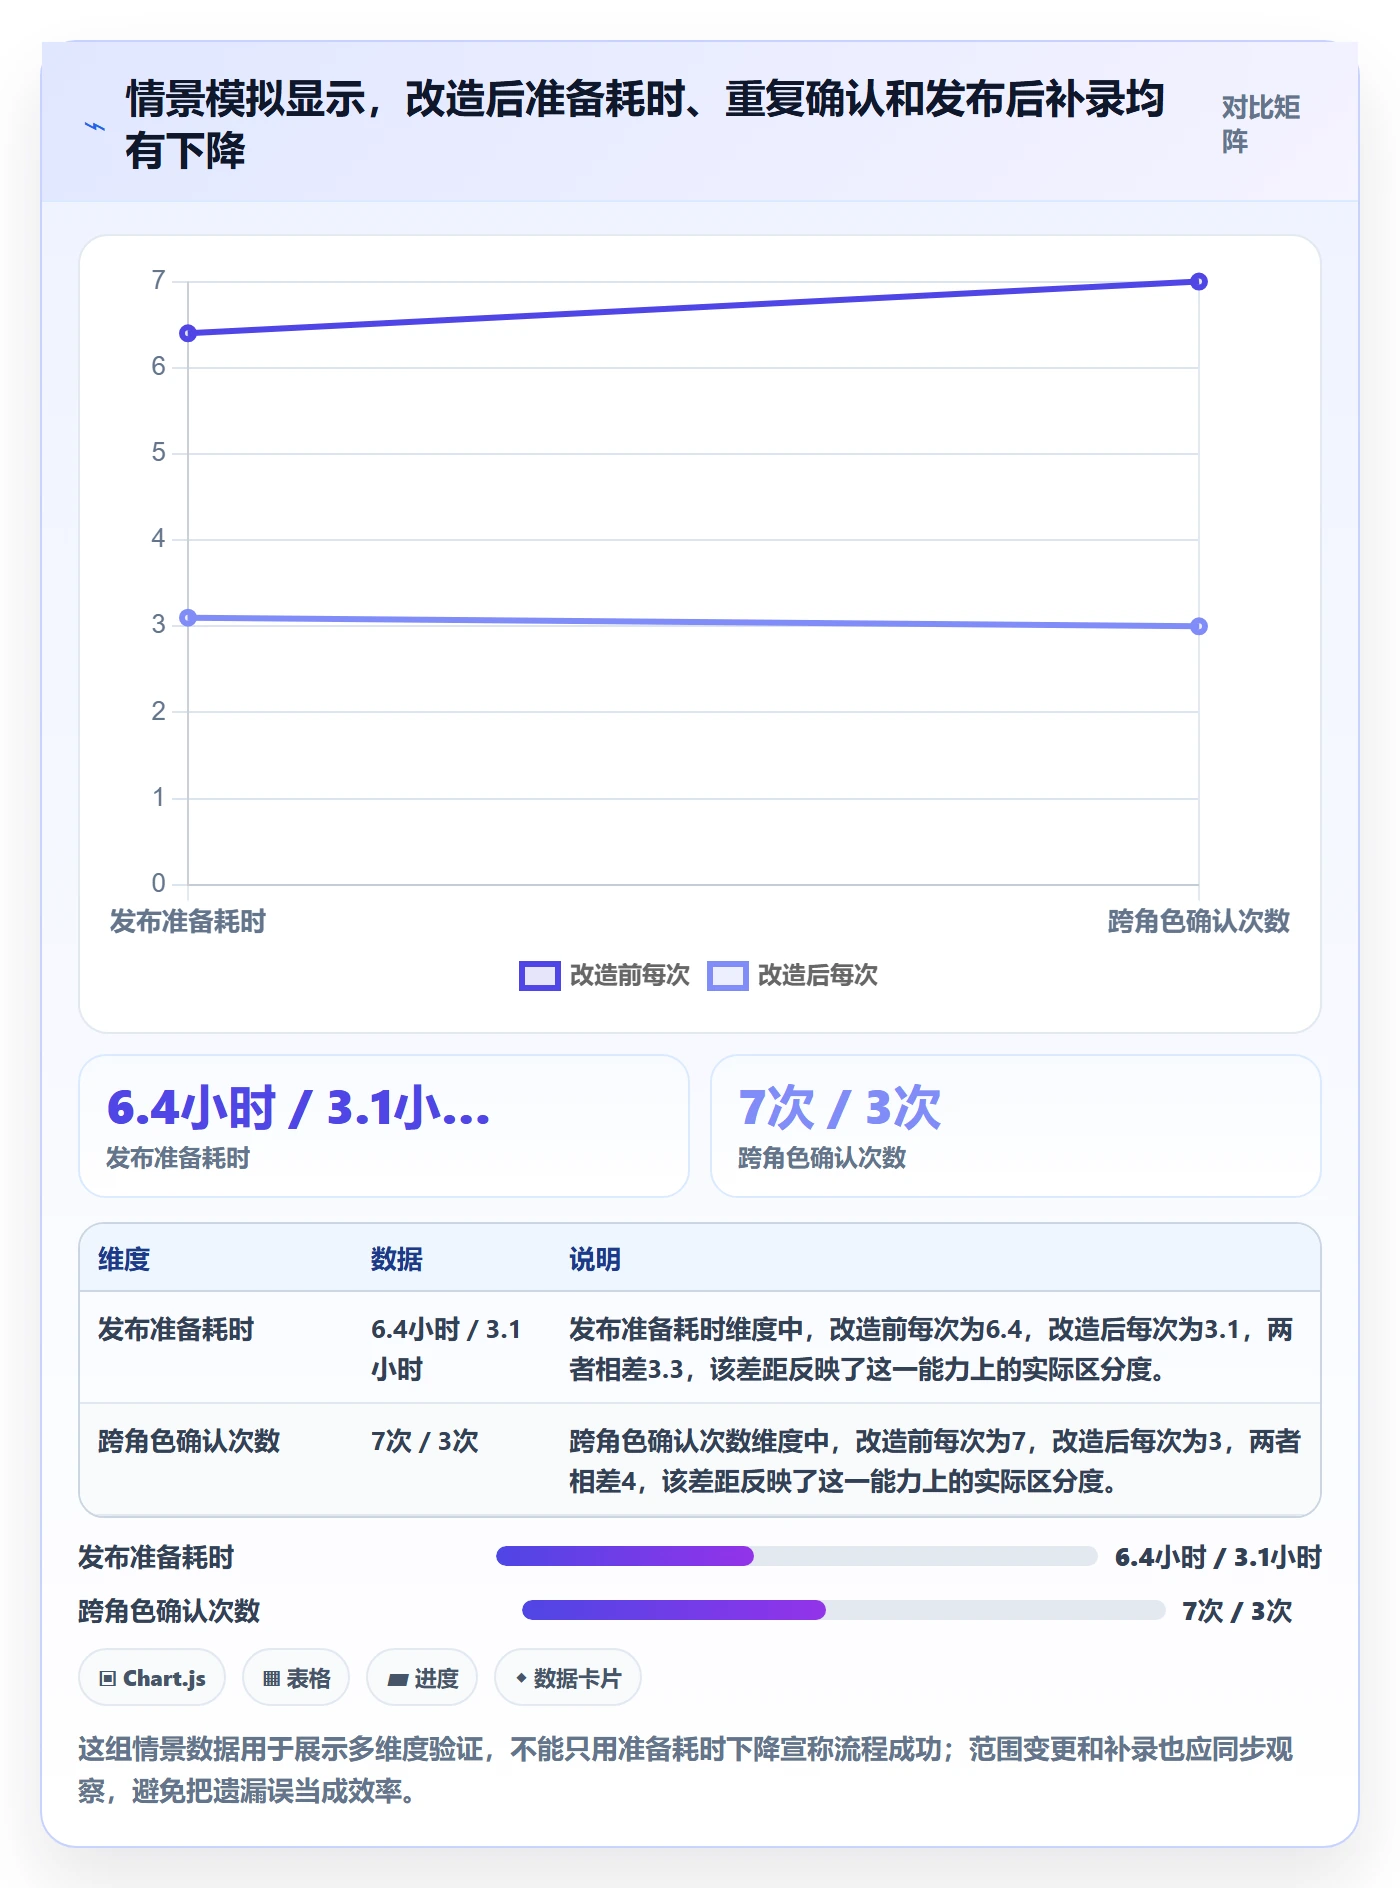This screenshot has height=1888, width=1400.
Task: Click the y-axis tick label 7
Action: pyautogui.click(x=158, y=280)
